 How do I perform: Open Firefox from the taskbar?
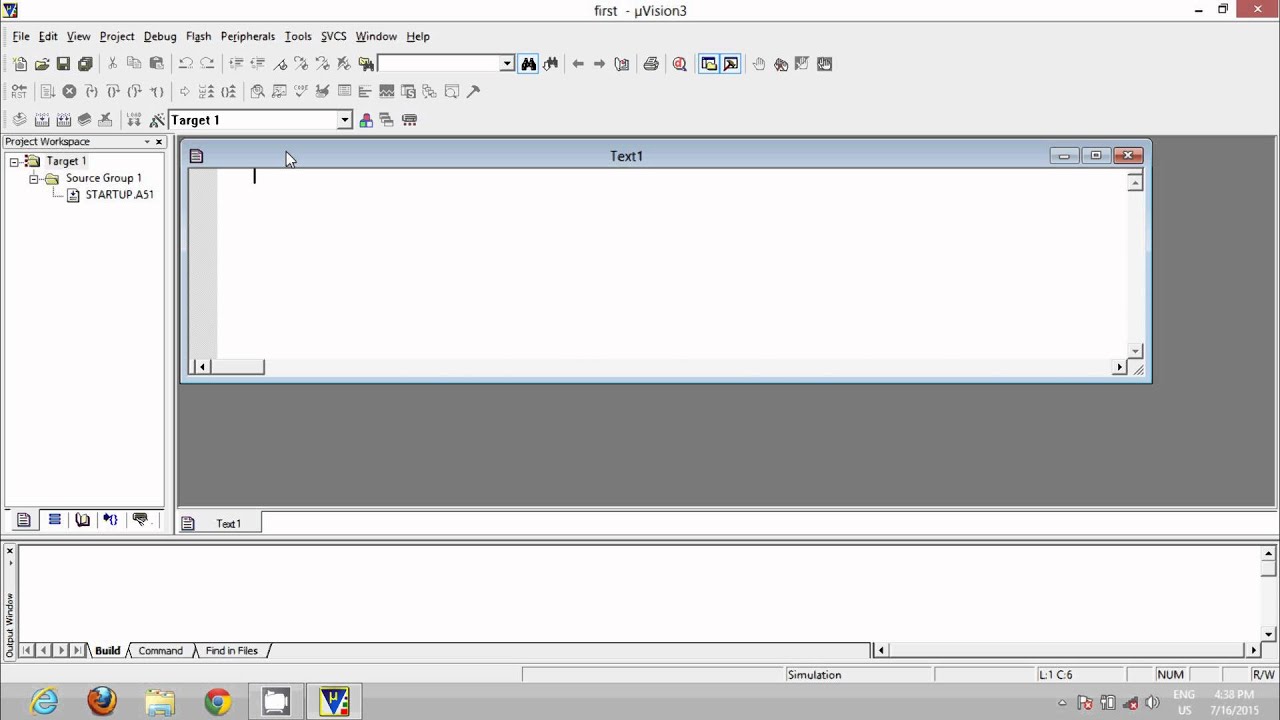[x=102, y=701]
